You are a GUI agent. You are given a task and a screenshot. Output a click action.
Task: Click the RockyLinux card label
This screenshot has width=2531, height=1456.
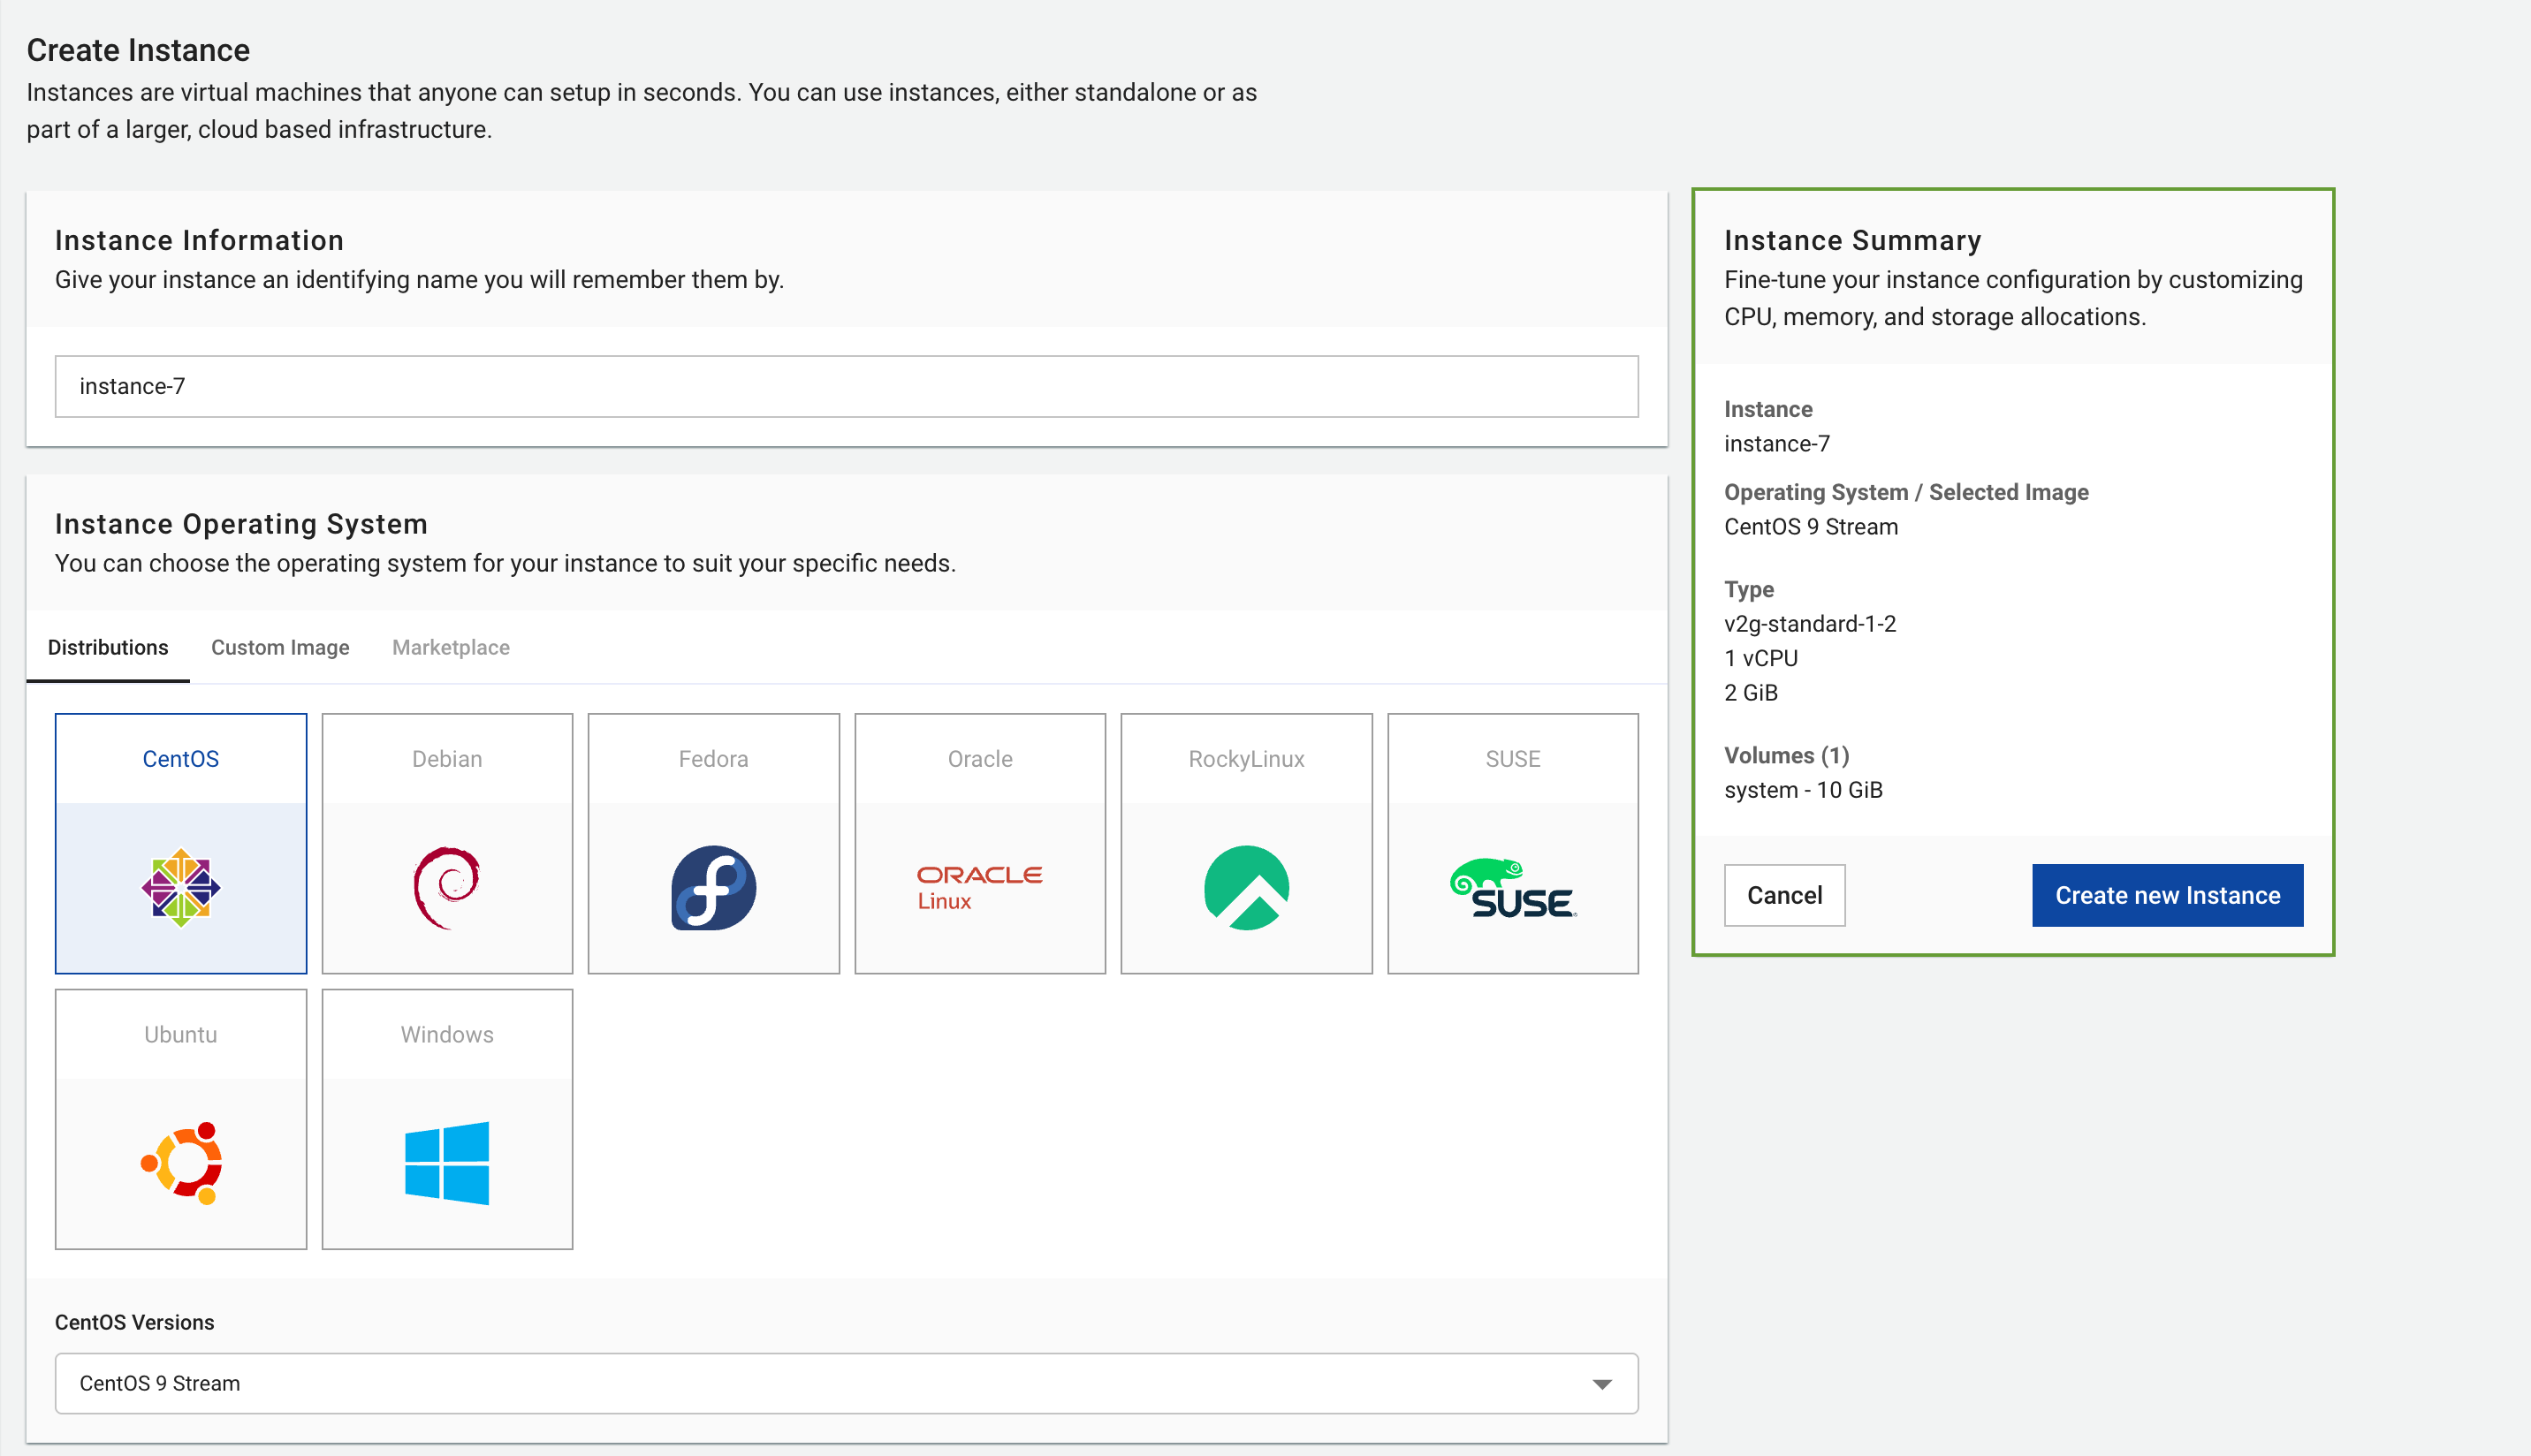(x=1246, y=759)
